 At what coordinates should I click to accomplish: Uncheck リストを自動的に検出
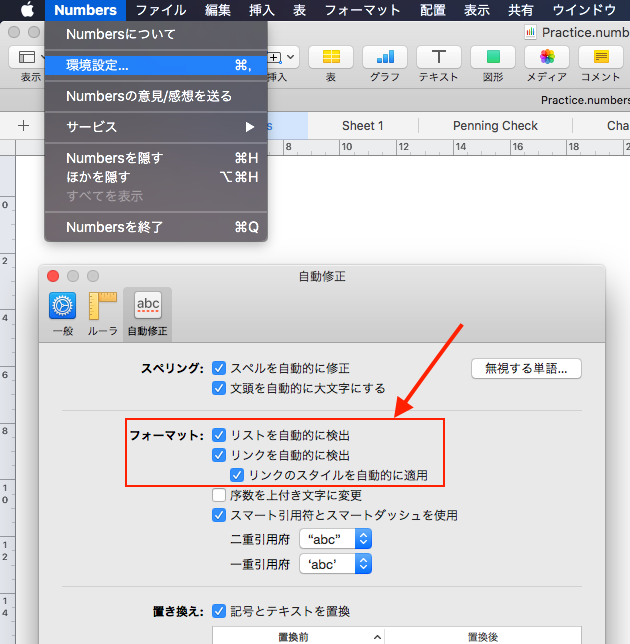pyautogui.click(x=219, y=435)
